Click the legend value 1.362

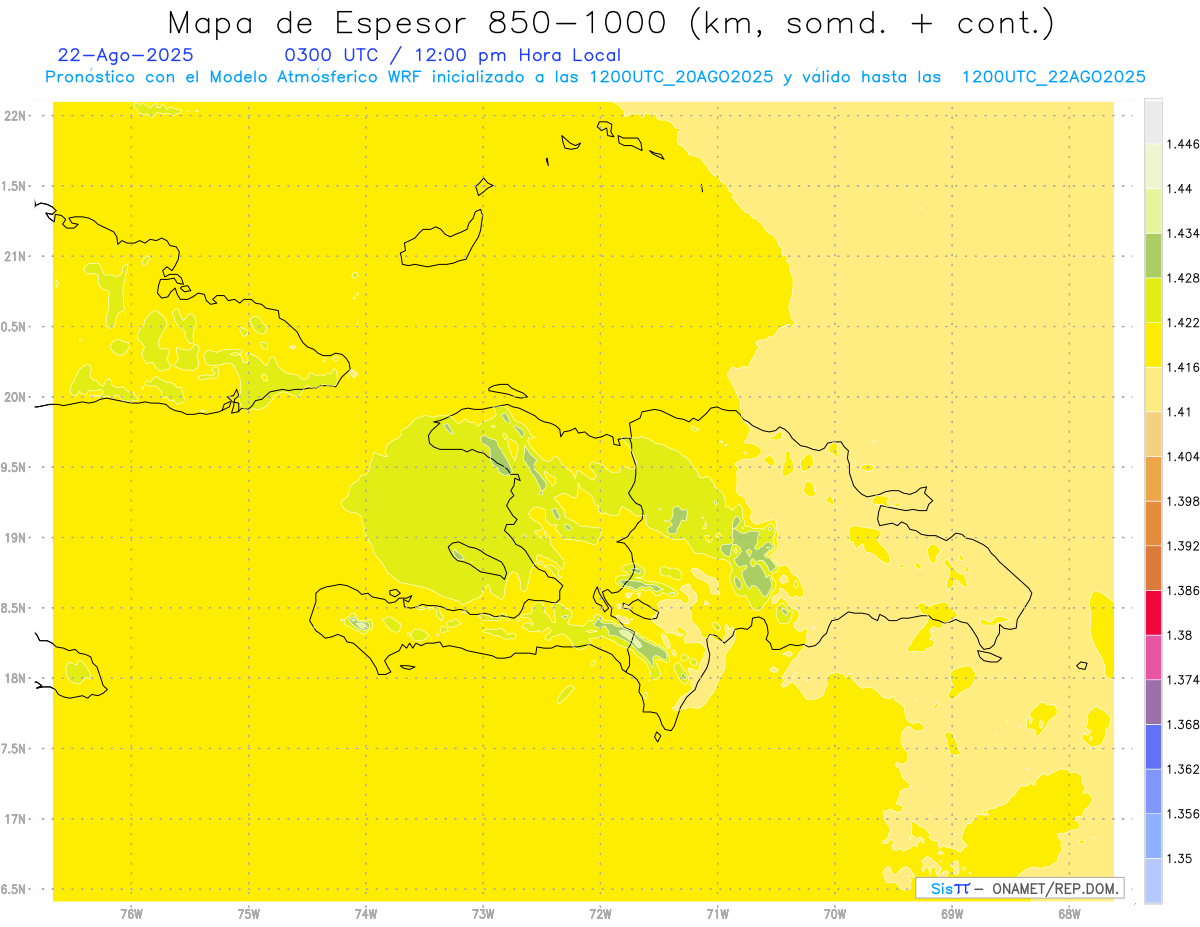coord(1183,769)
